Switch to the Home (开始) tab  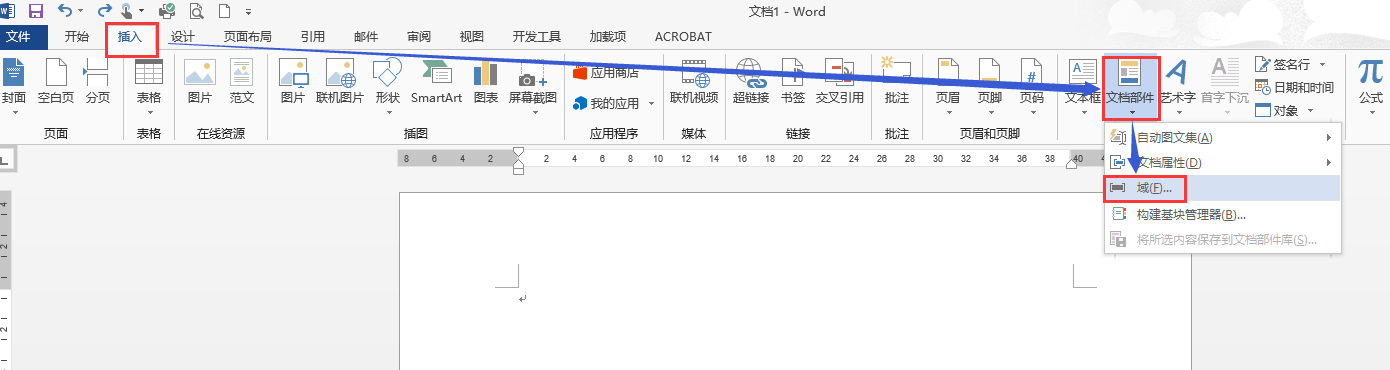pos(76,37)
